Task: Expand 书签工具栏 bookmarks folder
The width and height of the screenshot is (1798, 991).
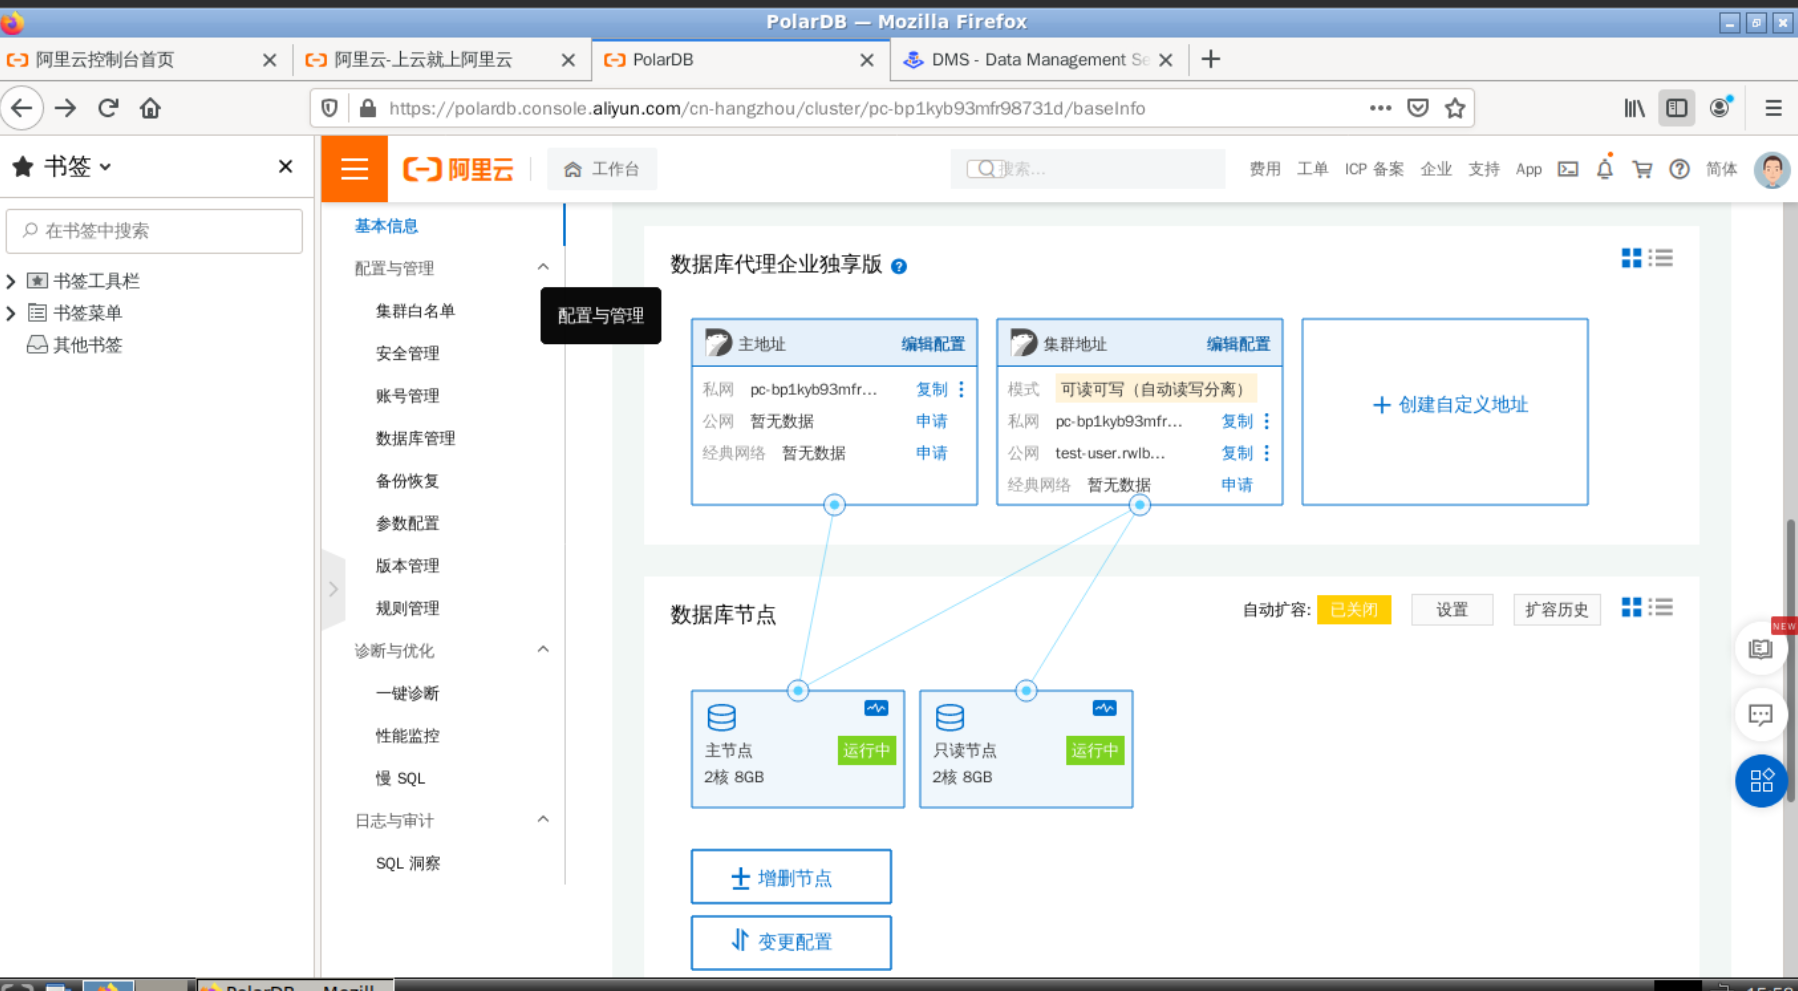Action: coord(11,281)
